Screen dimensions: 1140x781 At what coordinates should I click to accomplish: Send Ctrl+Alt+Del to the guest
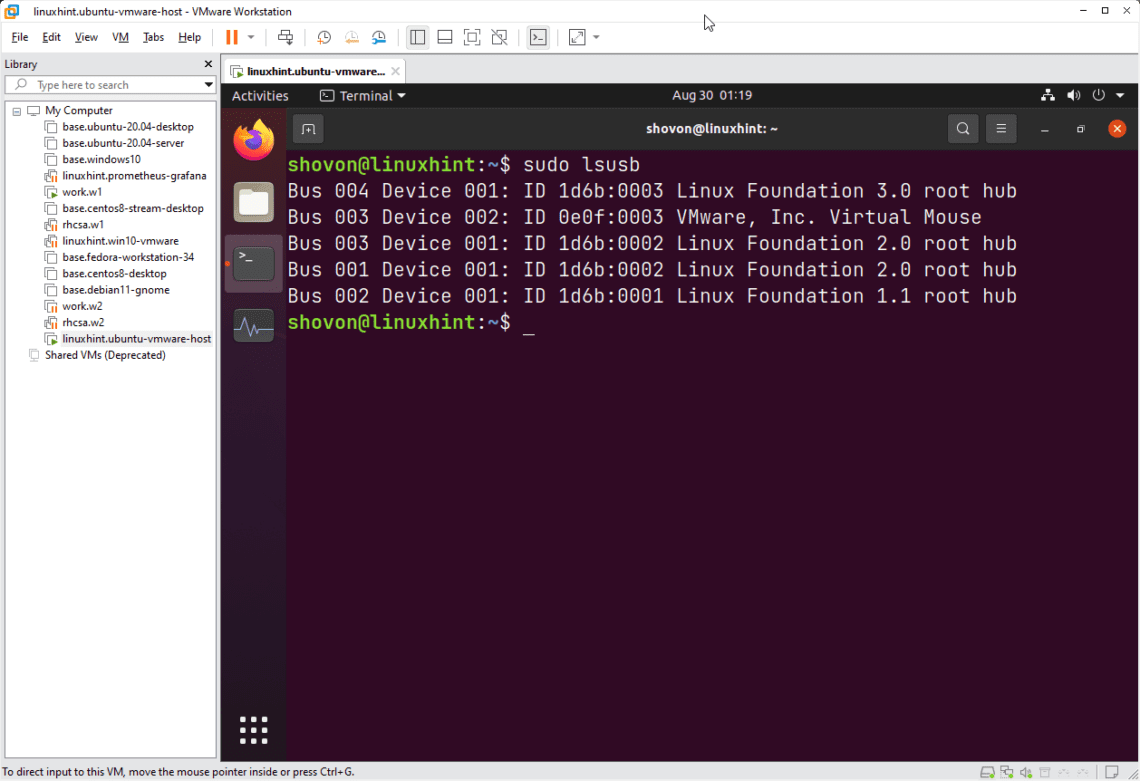click(x=285, y=37)
